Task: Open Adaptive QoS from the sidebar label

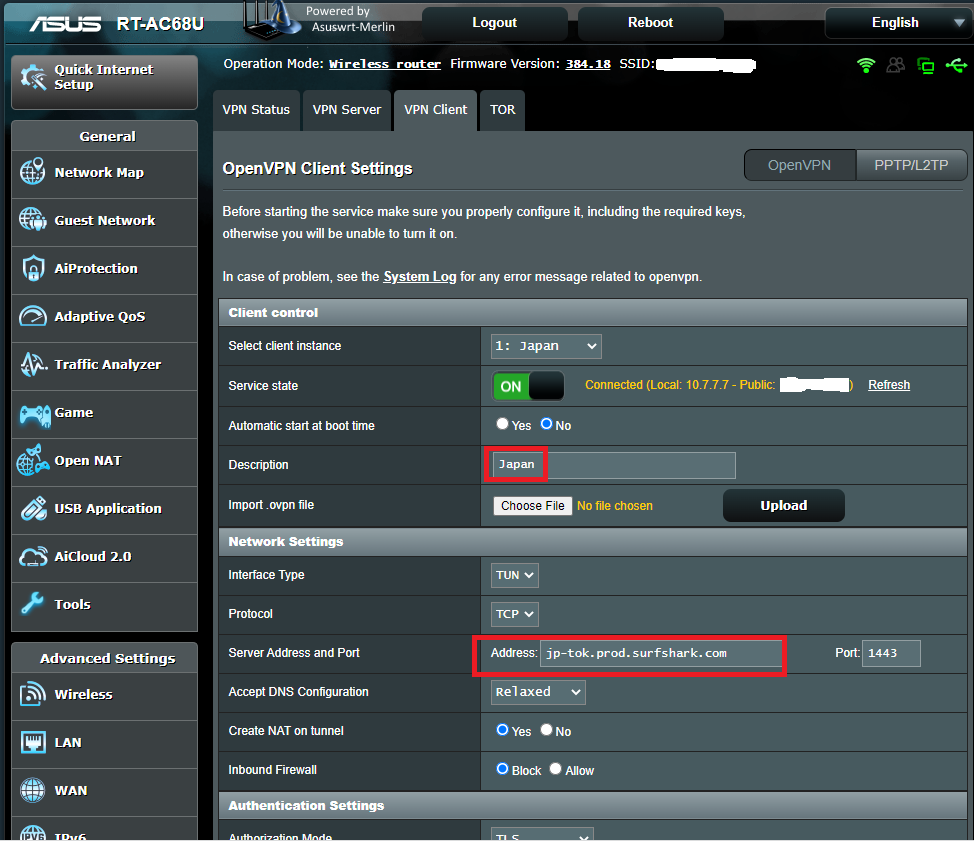Action: pyautogui.click(x=100, y=317)
